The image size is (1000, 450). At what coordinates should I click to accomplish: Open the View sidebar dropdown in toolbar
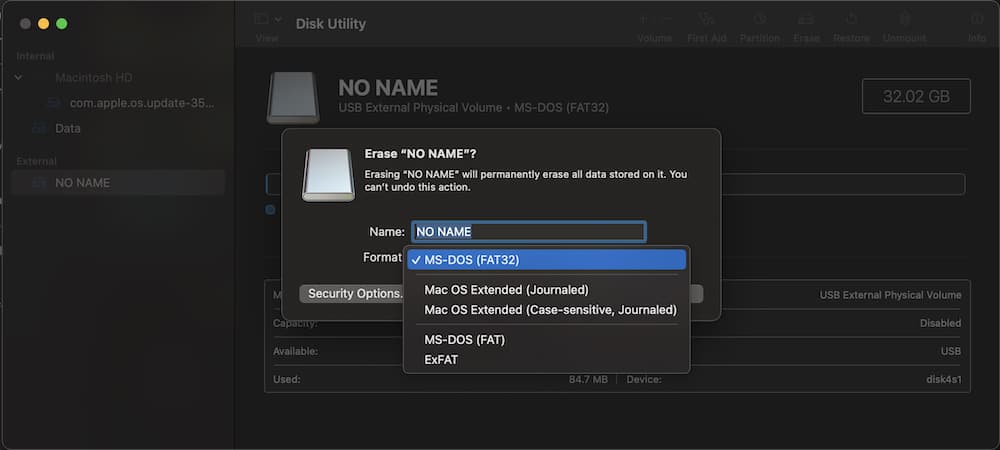click(267, 19)
